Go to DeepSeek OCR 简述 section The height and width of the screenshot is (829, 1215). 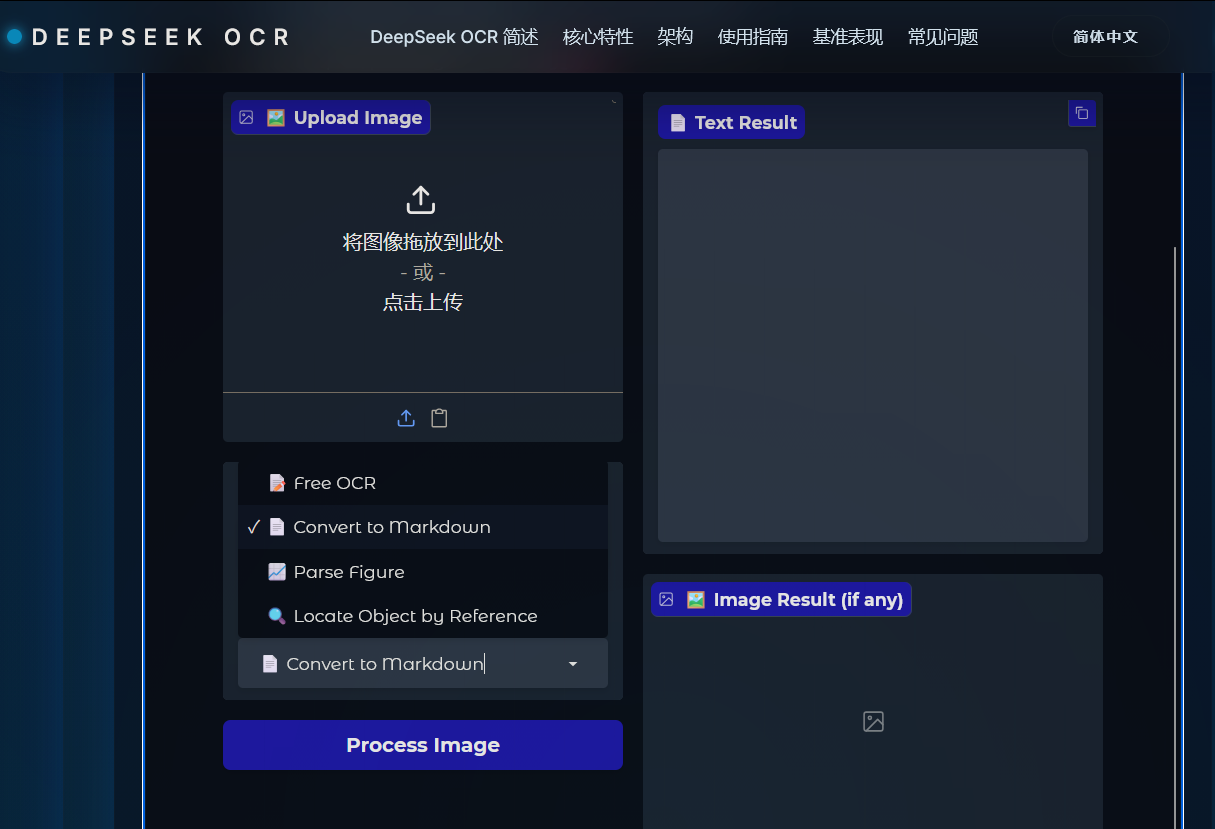[x=454, y=37]
